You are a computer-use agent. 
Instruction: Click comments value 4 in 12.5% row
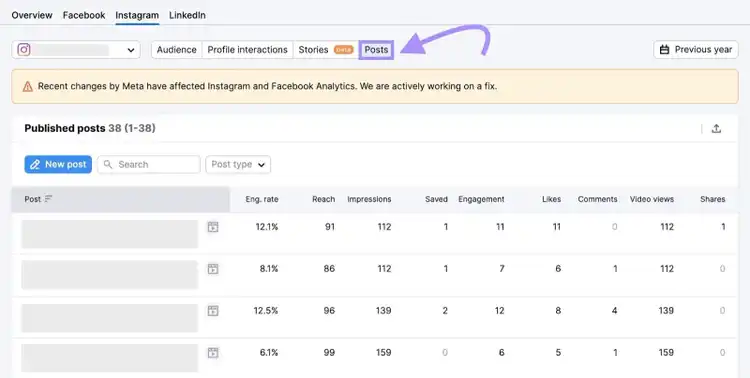[x=614, y=311]
